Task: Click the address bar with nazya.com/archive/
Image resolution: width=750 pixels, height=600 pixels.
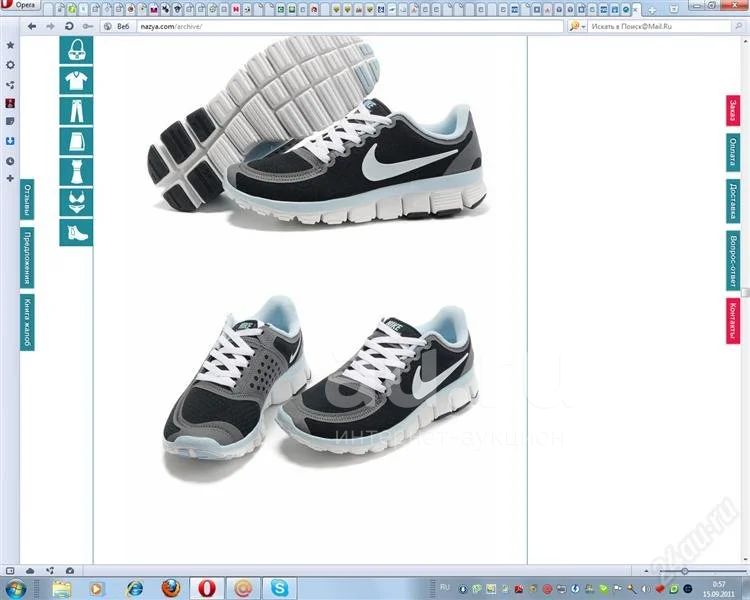Action: coord(349,26)
